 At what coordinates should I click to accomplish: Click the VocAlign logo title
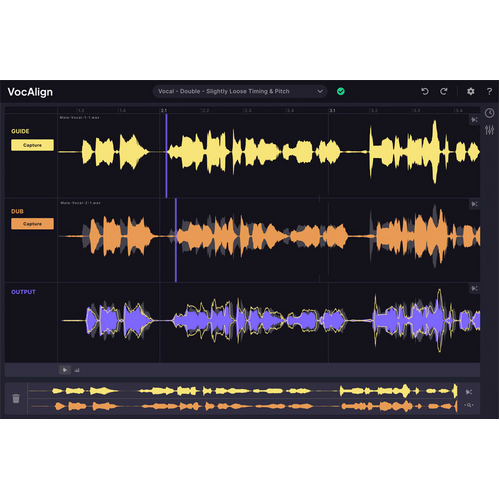click(x=30, y=92)
